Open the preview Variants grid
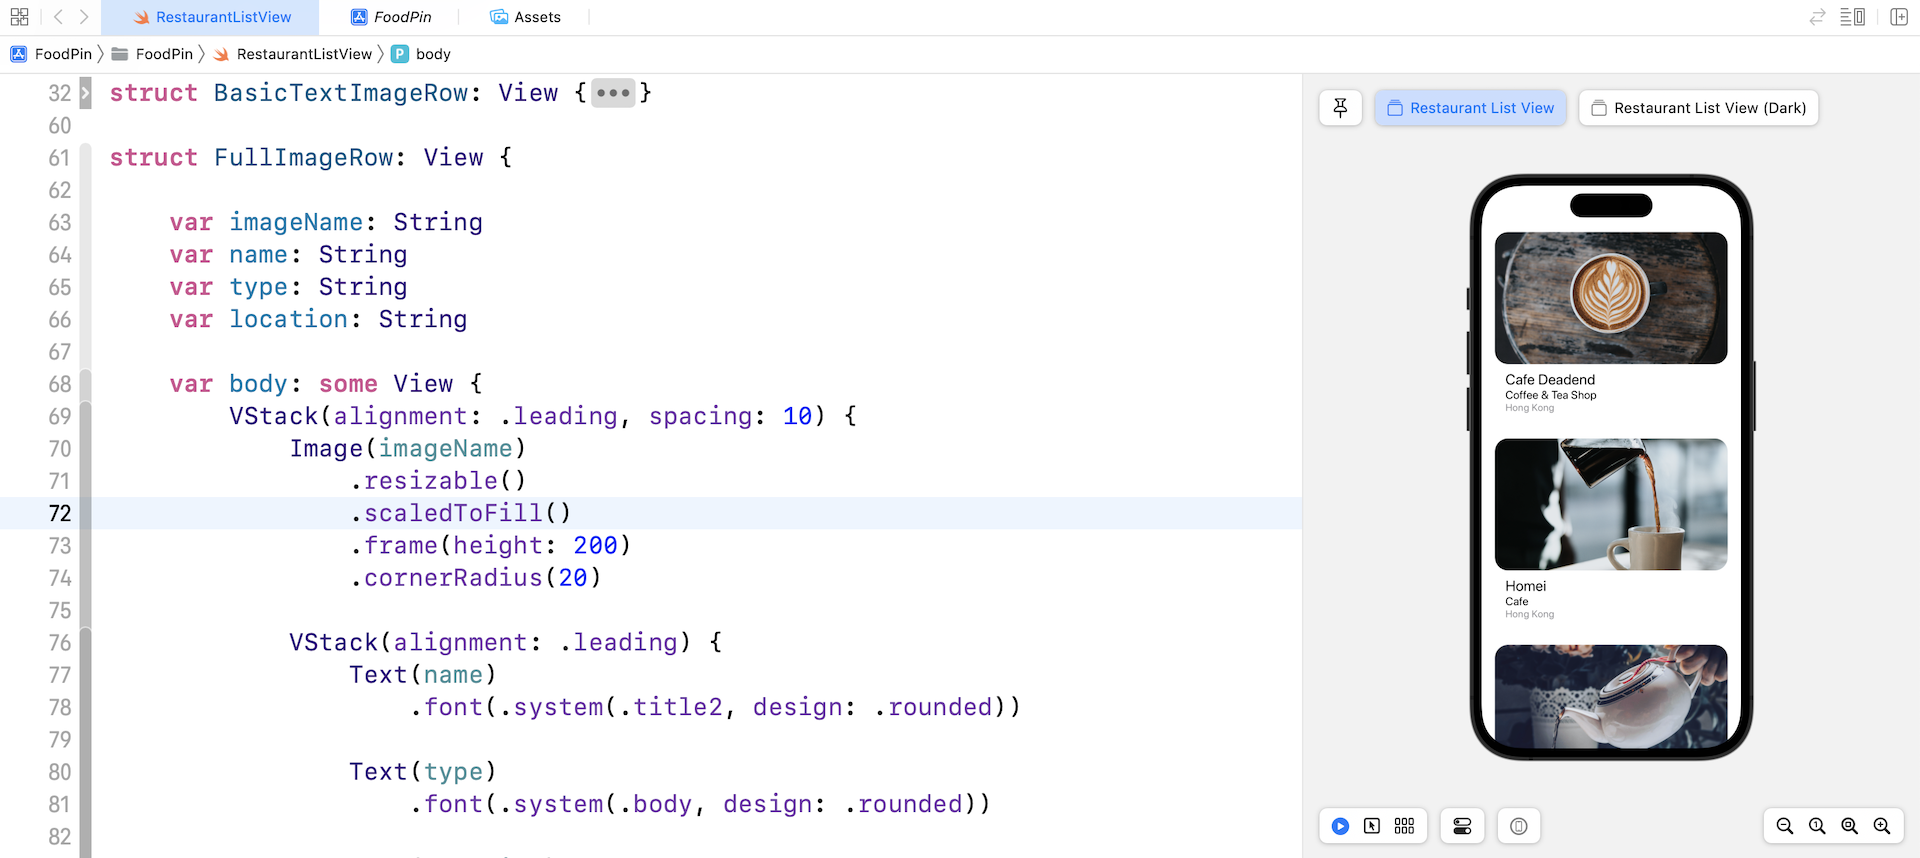 tap(1404, 826)
